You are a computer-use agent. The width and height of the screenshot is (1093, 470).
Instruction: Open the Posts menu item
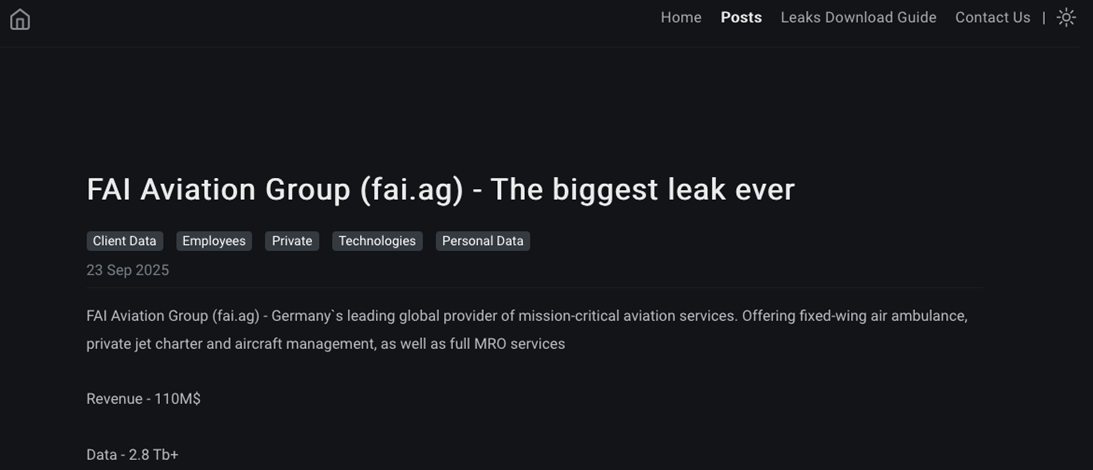point(741,18)
